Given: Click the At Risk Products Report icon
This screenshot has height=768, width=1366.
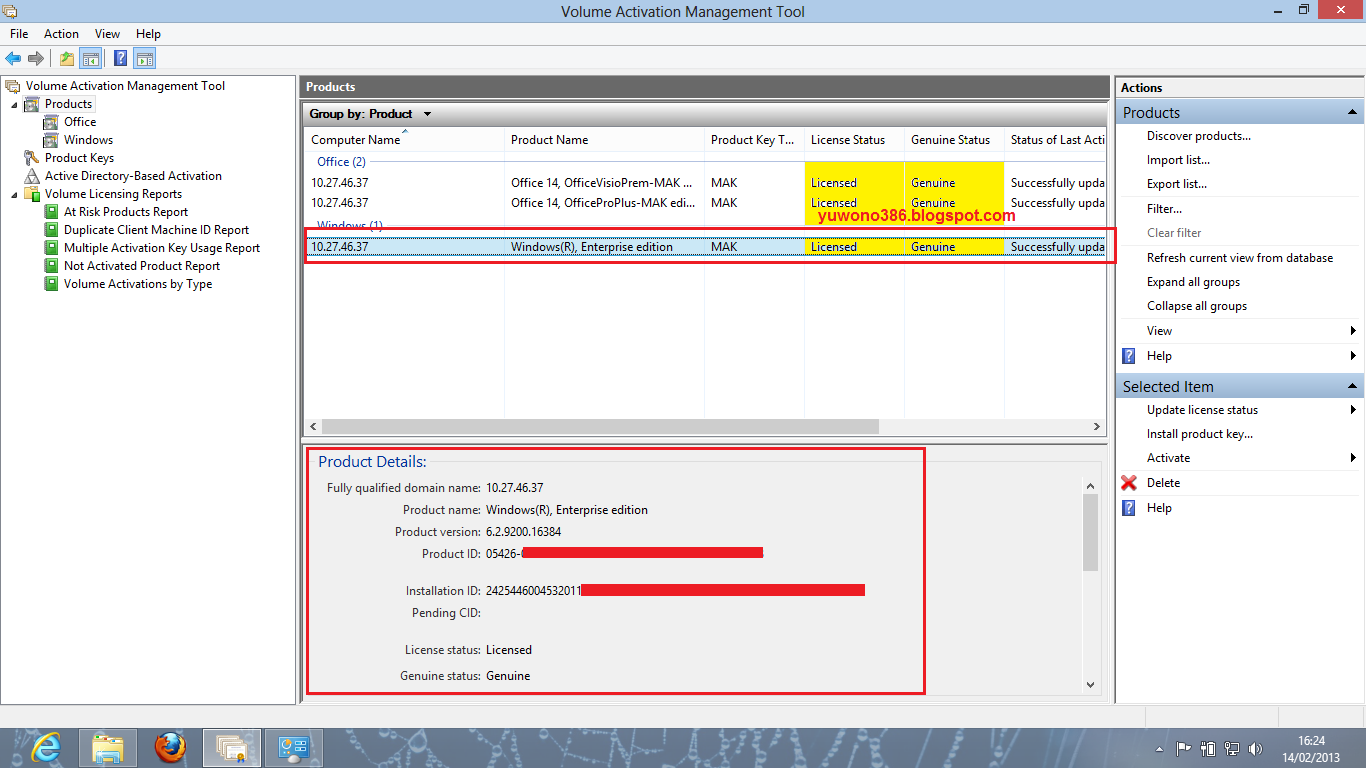Looking at the screenshot, I should pyautogui.click(x=51, y=212).
